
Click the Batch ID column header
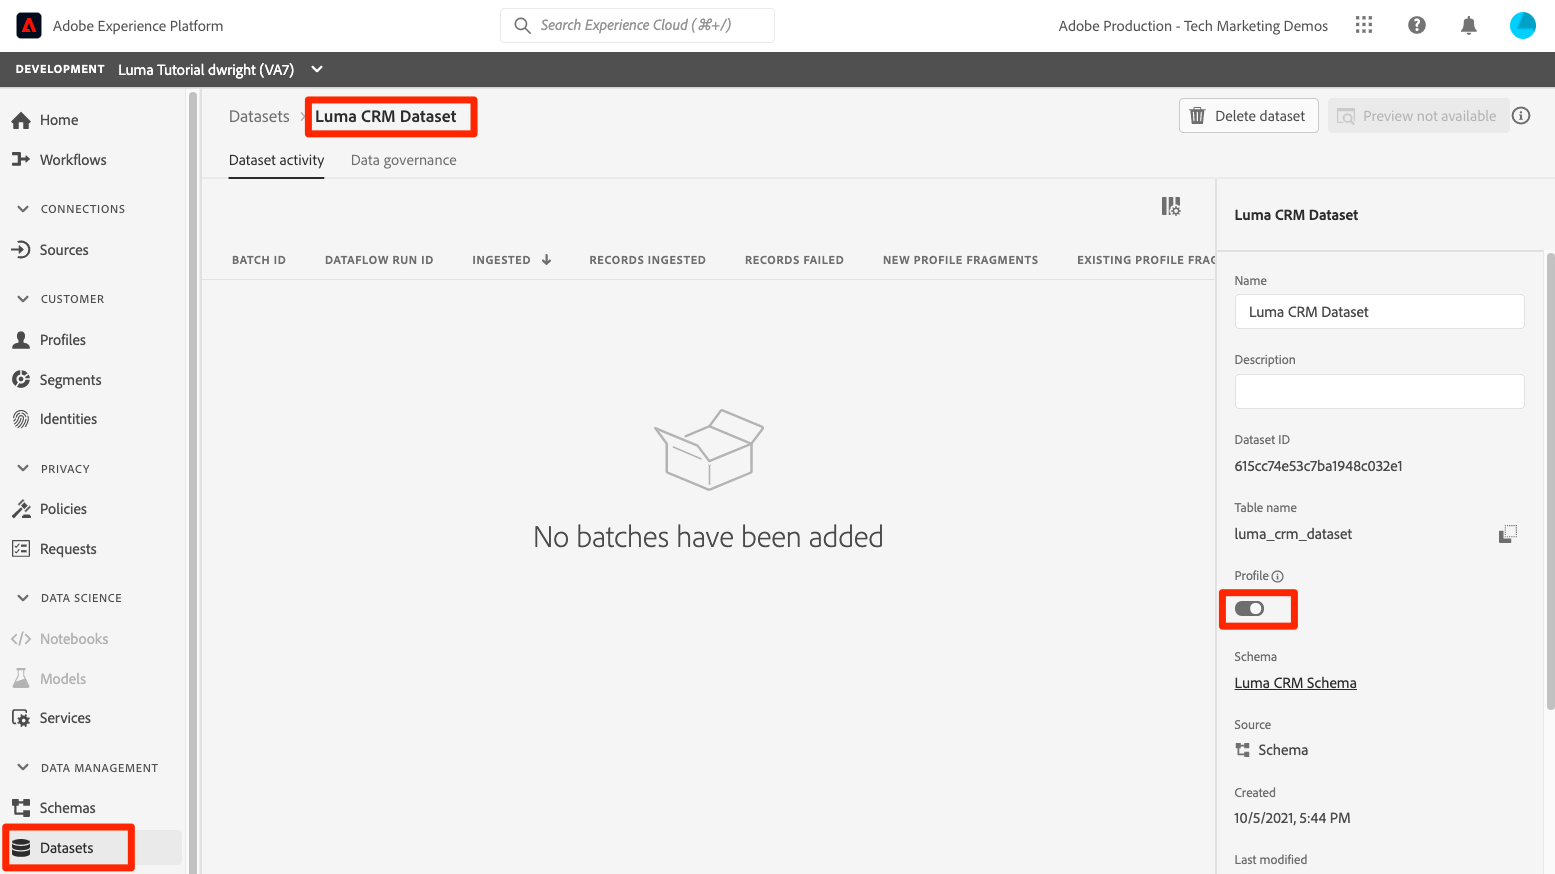coord(259,260)
